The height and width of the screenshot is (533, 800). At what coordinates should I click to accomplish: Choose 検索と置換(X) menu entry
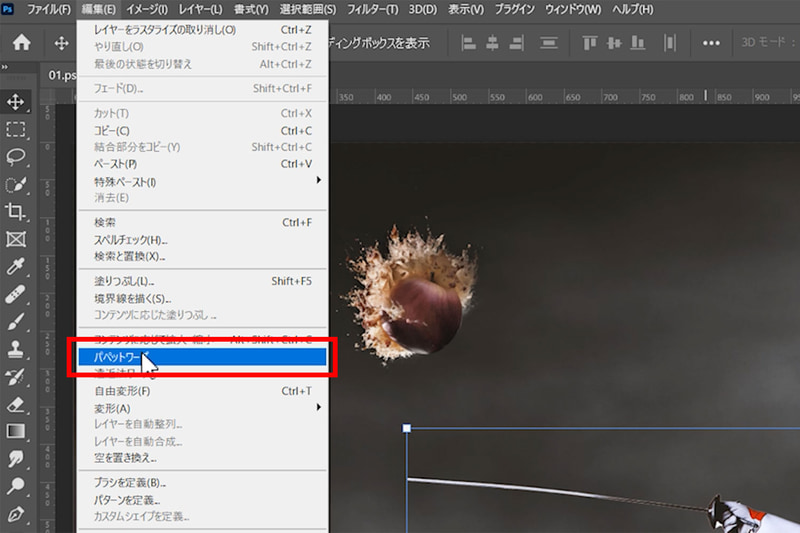click(x=202, y=256)
